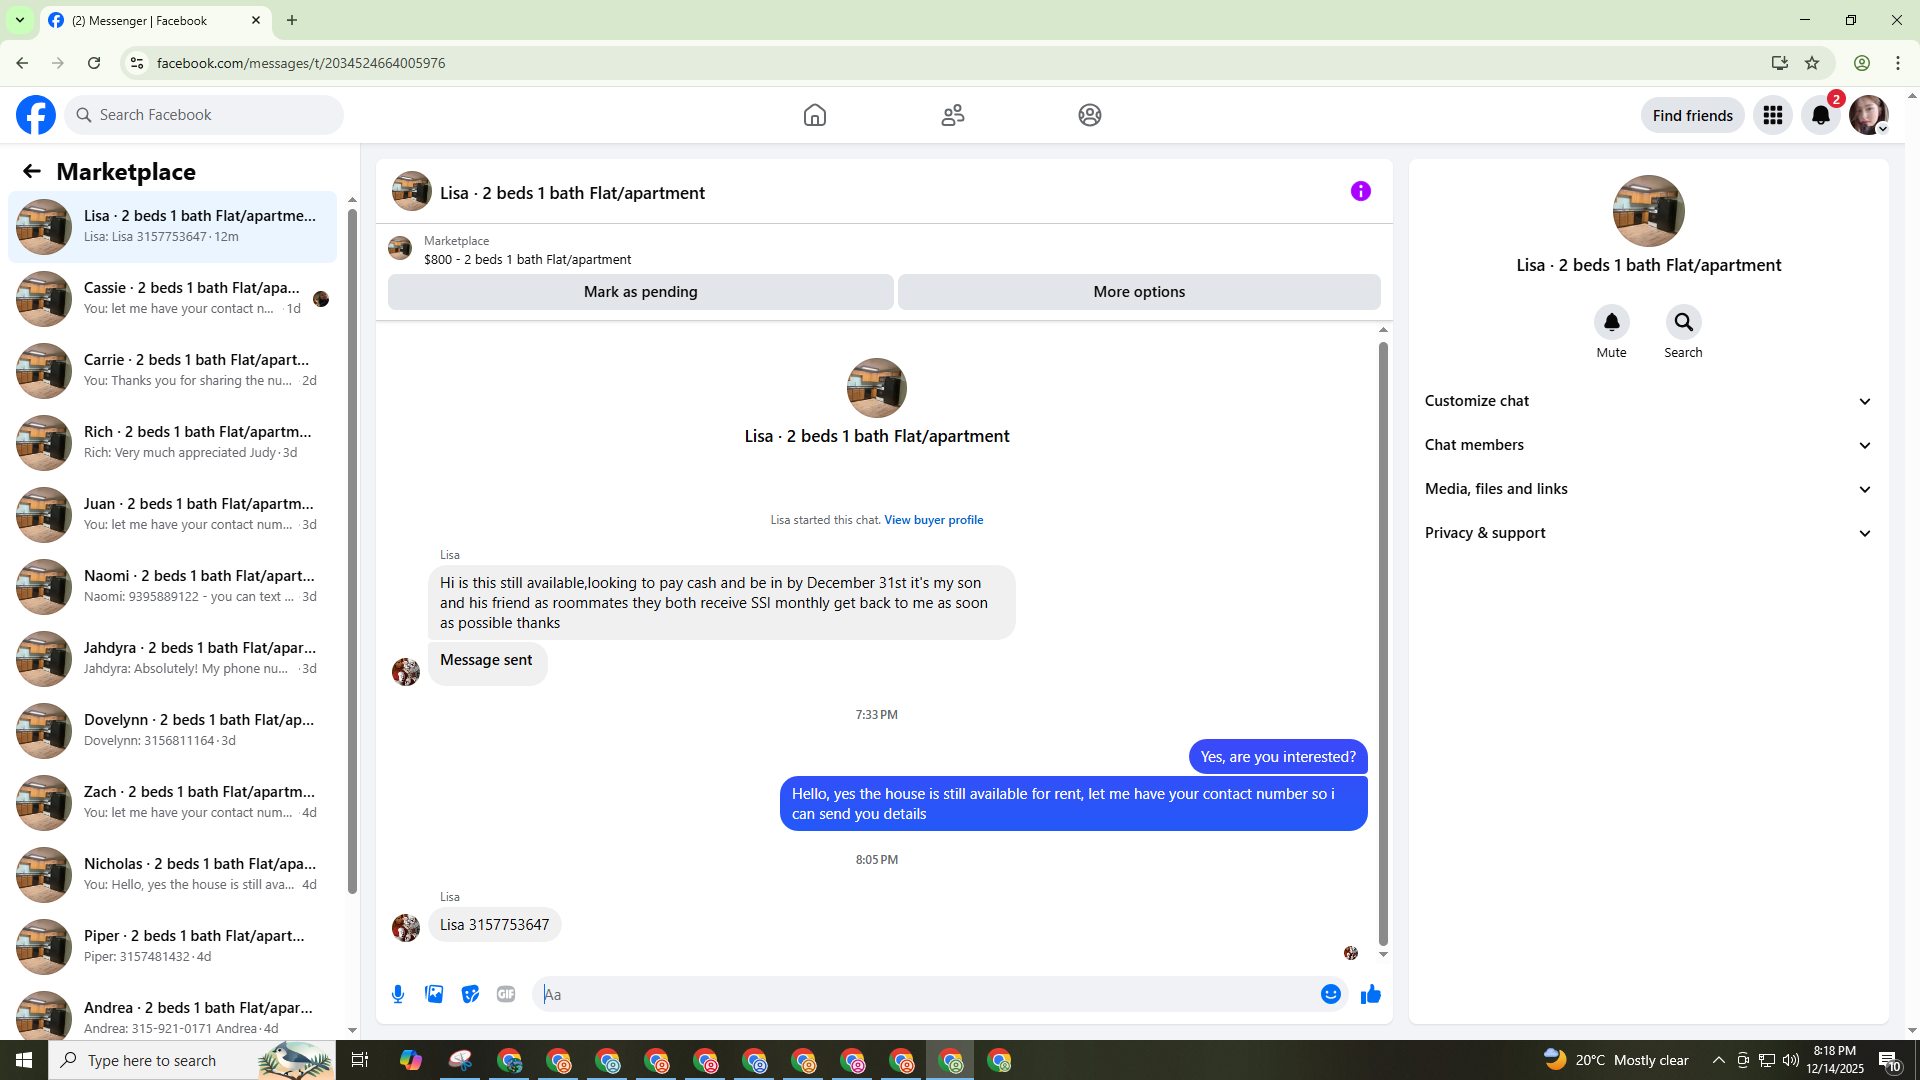Expand Media, files and links
Screen dimensions: 1920x1080
tap(1647, 489)
